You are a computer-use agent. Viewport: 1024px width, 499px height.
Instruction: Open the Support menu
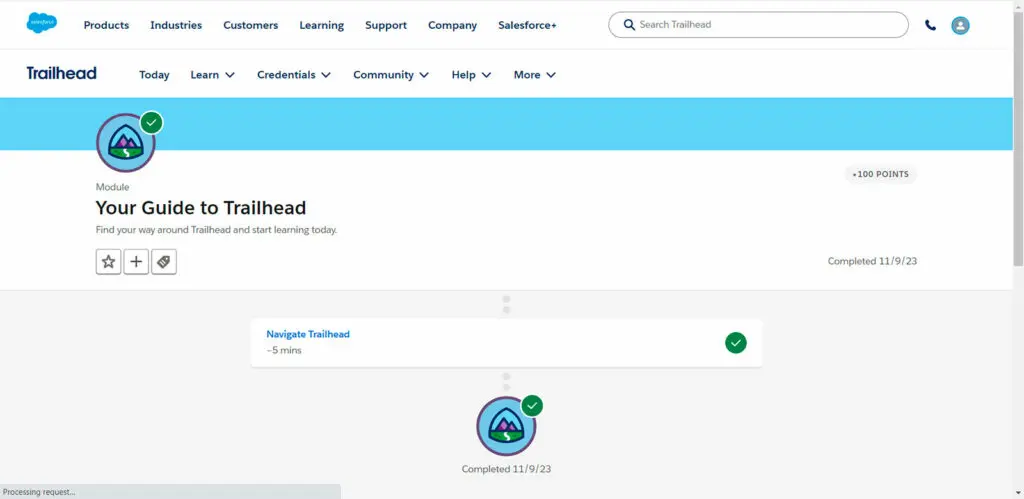[x=386, y=25]
